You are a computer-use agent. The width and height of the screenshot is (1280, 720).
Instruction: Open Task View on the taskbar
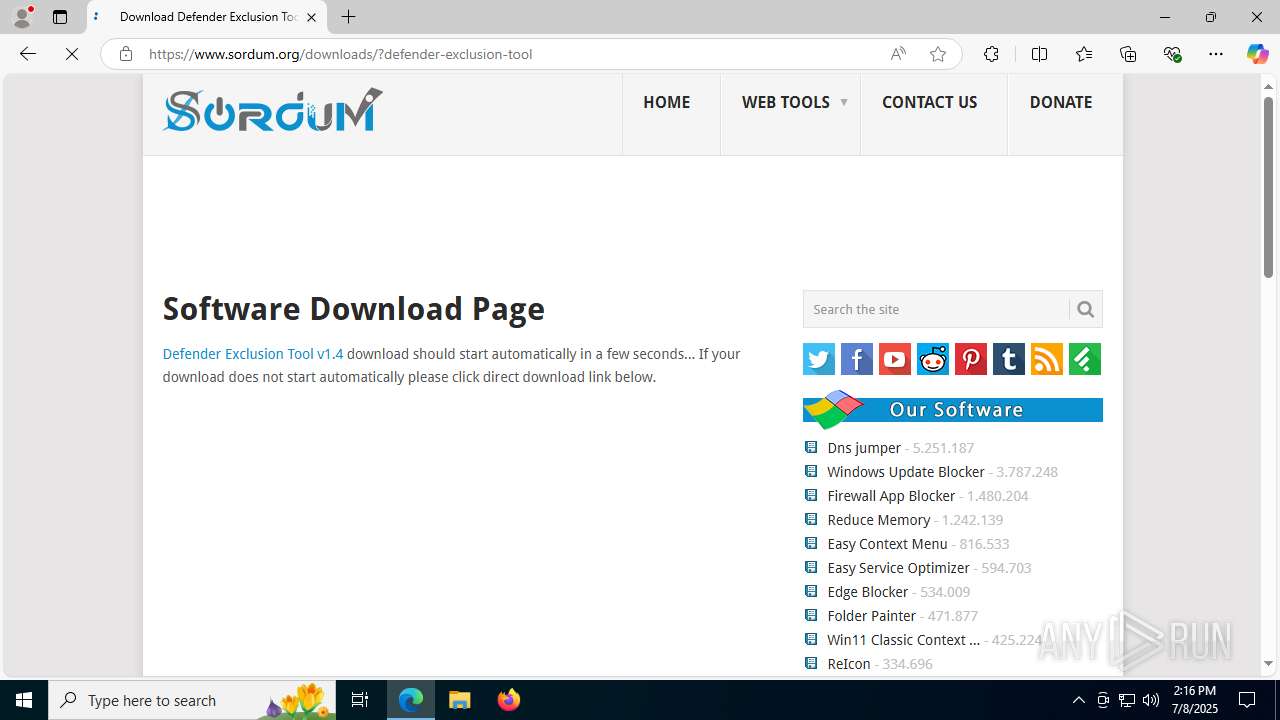[x=360, y=700]
